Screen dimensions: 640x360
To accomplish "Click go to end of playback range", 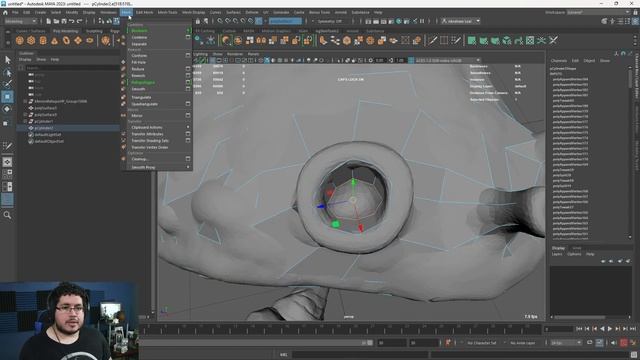I will [633, 329].
